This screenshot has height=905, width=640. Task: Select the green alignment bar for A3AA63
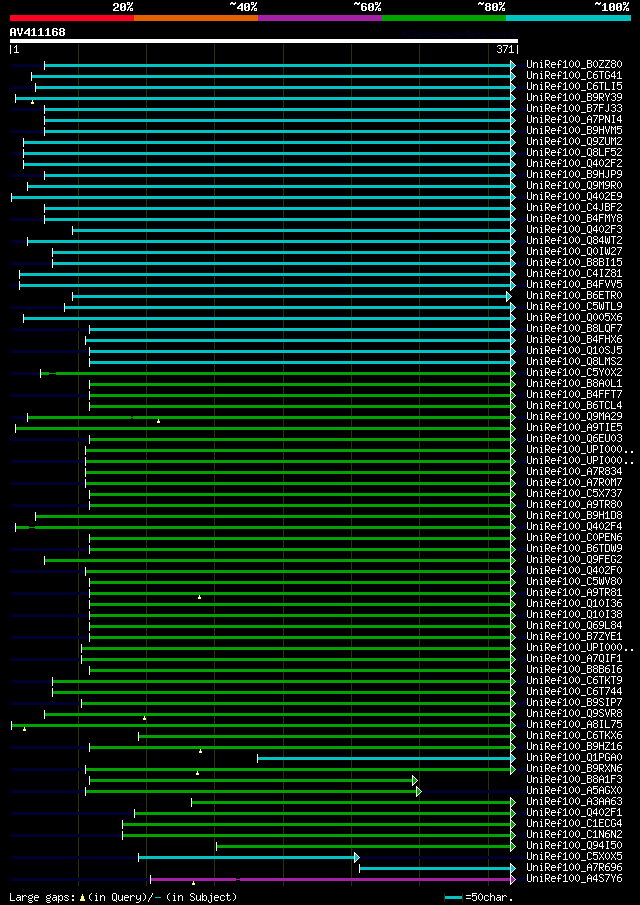pos(352,802)
